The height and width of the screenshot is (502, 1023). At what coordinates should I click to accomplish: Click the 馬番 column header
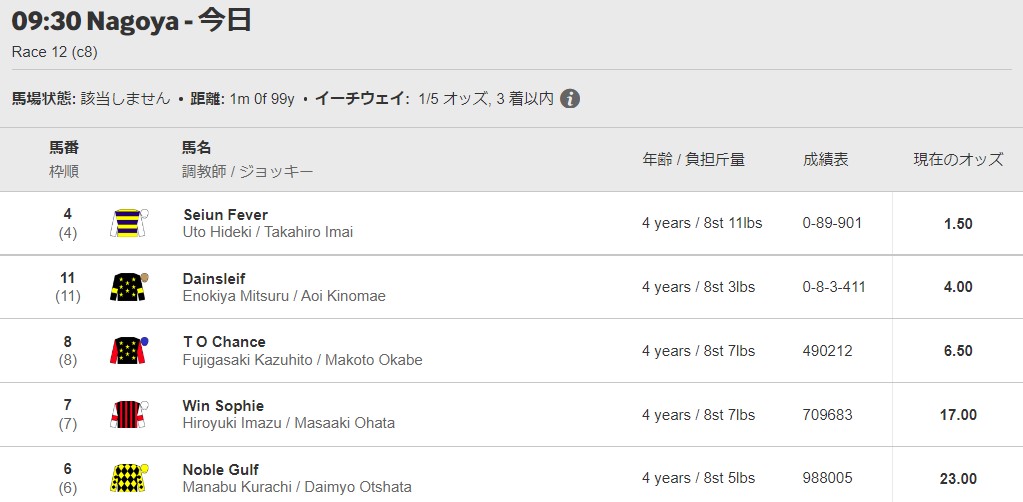tap(64, 148)
